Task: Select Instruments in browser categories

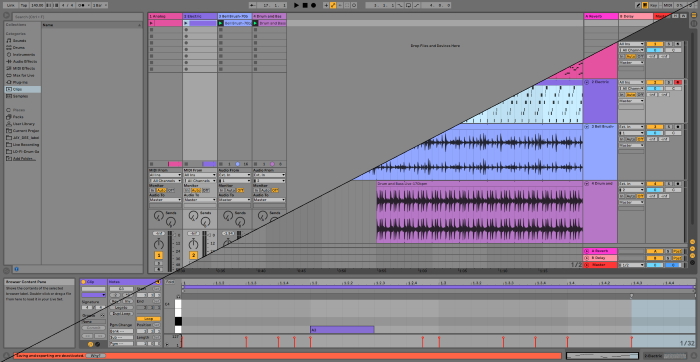Action: 23,54
